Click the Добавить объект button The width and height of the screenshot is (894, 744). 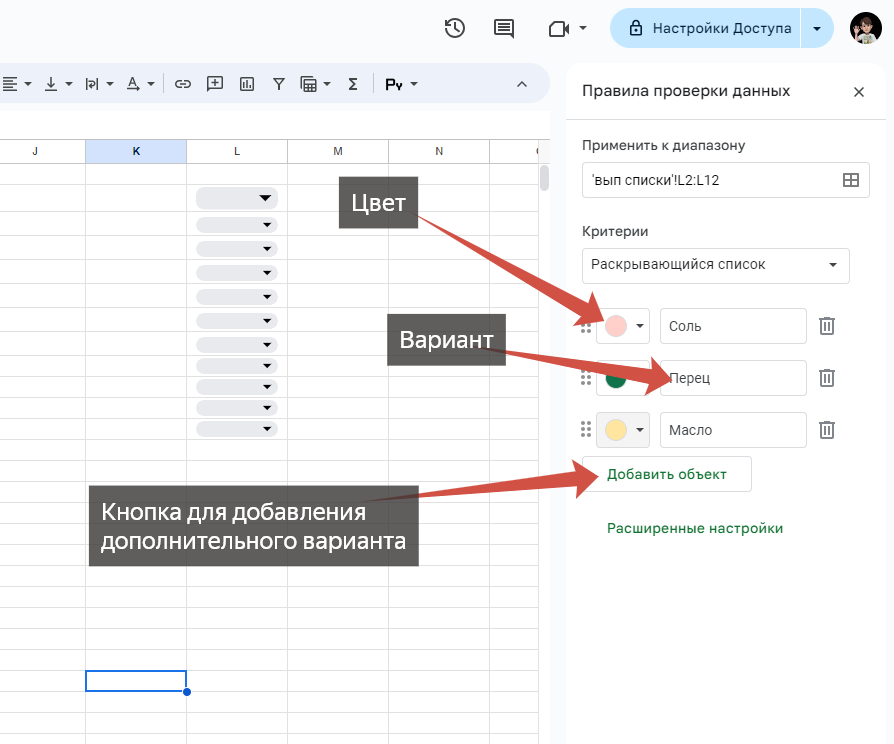667,474
